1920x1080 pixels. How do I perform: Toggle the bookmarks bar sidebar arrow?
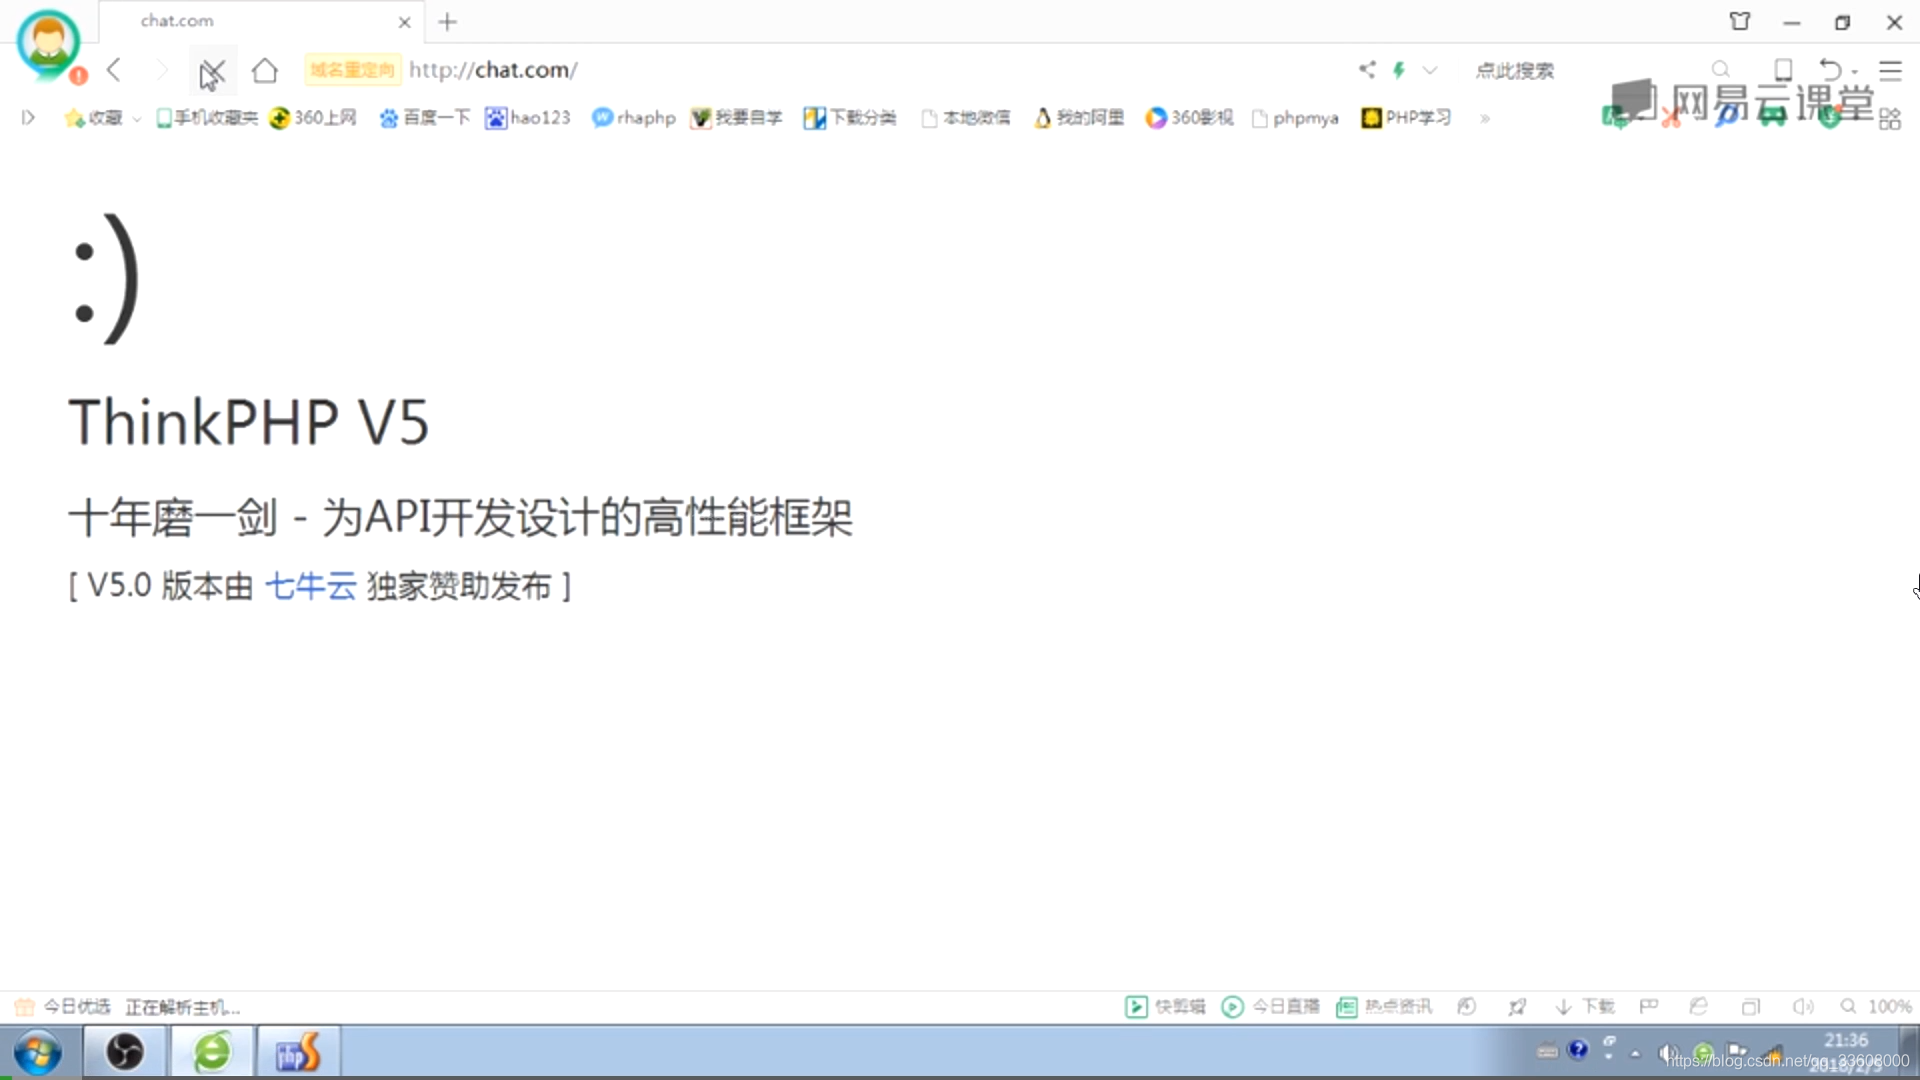28,118
